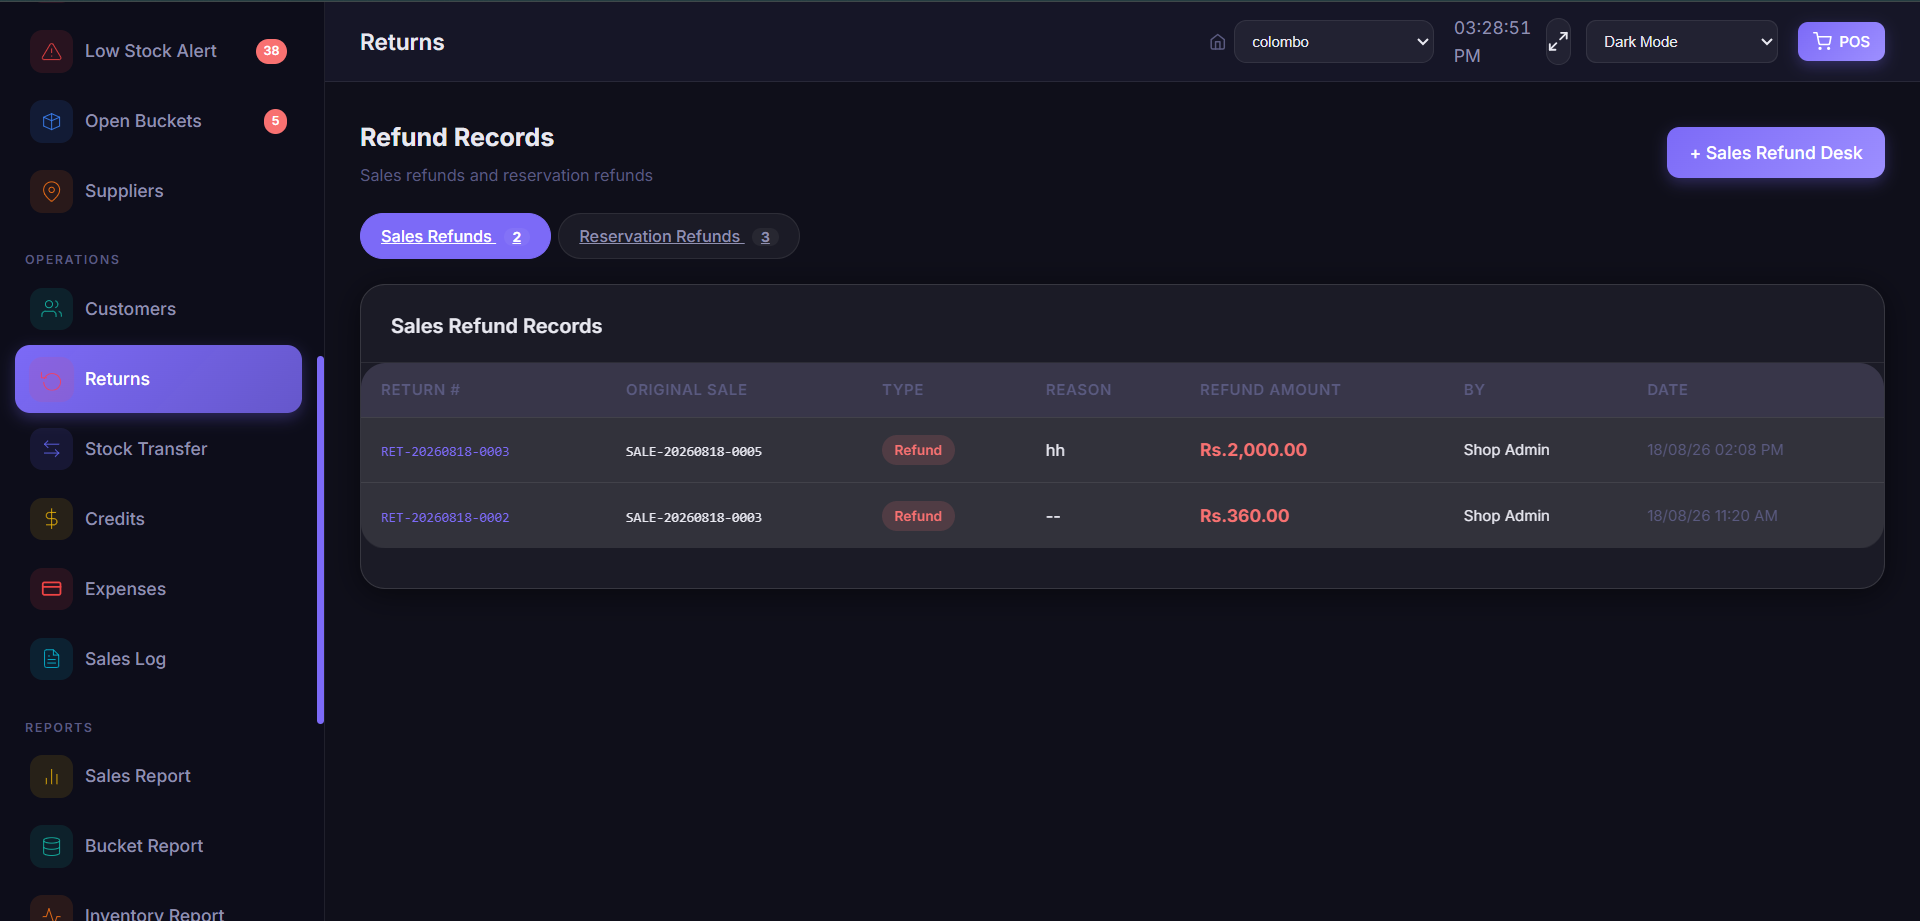The width and height of the screenshot is (1920, 921).
Task: Click the Open Buckets cube icon
Action: (51, 121)
